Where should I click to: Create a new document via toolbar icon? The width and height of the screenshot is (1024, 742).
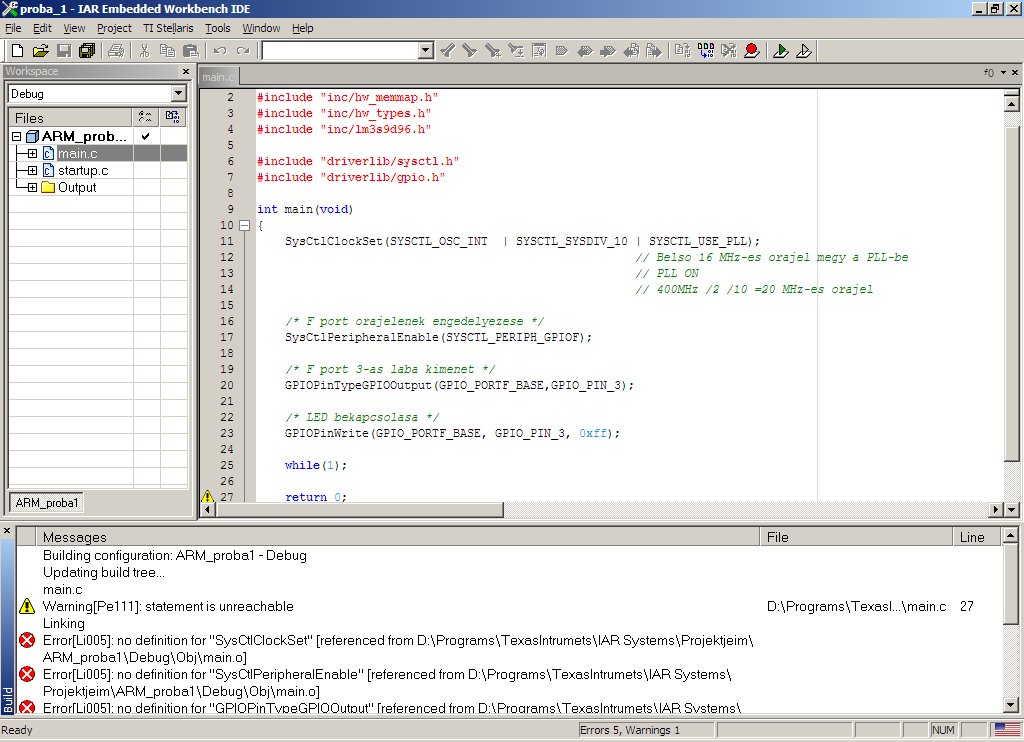pyautogui.click(x=18, y=50)
